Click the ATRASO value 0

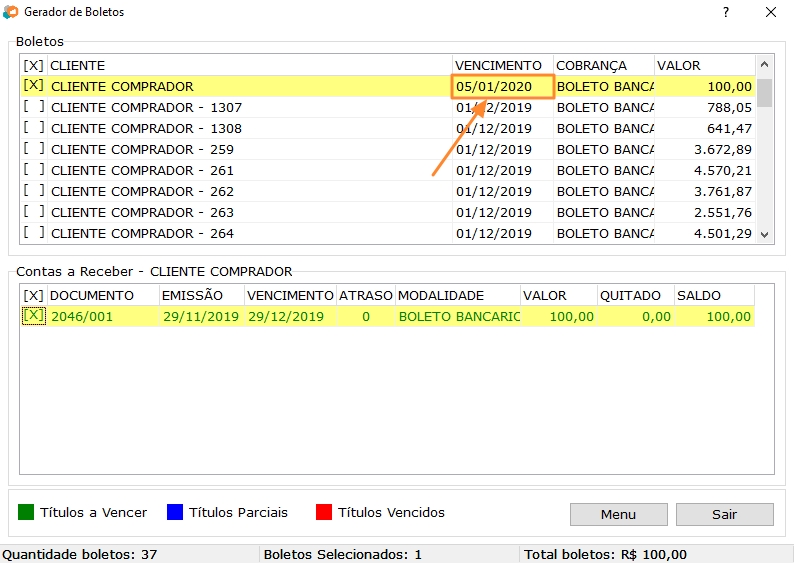pyautogui.click(x=366, y=316)
